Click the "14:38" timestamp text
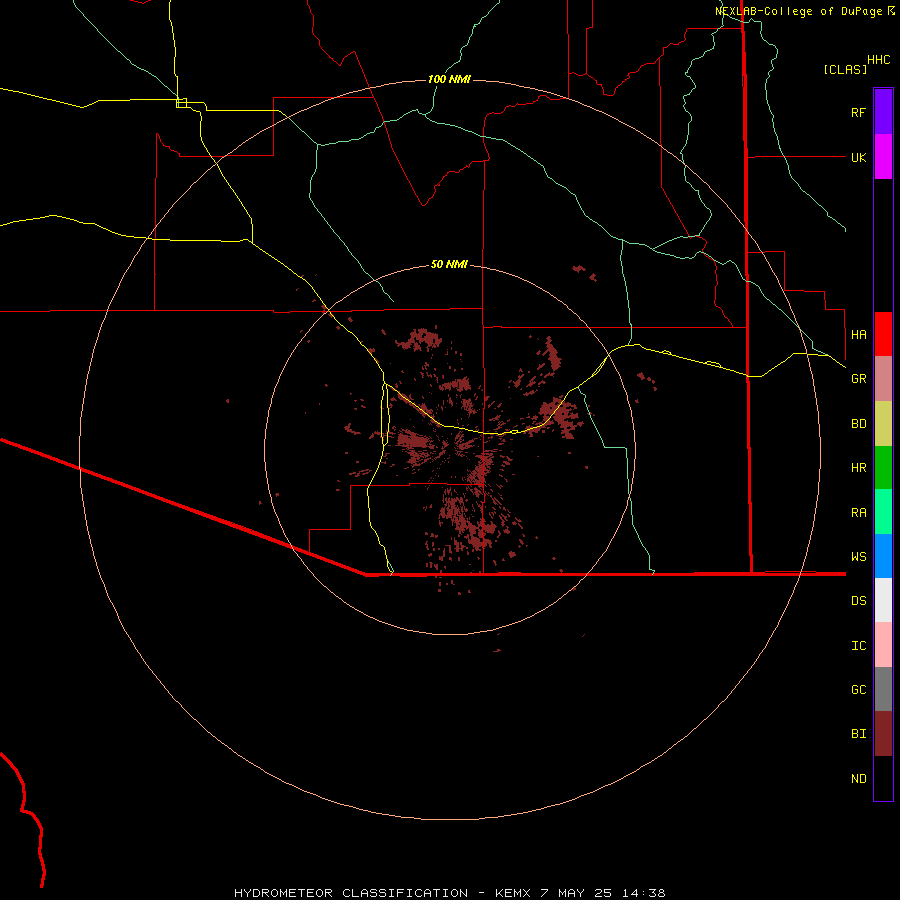Screen dimensions: 900x900 (x=643, y=893)
